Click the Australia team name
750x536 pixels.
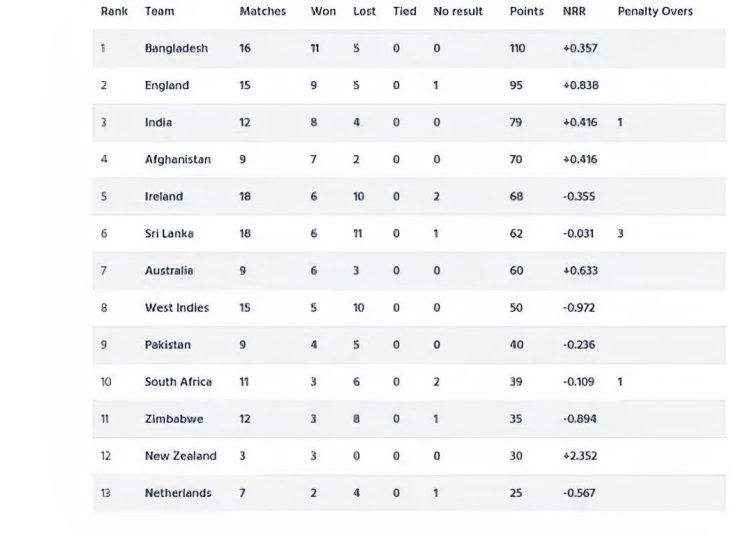click(169, 271)
